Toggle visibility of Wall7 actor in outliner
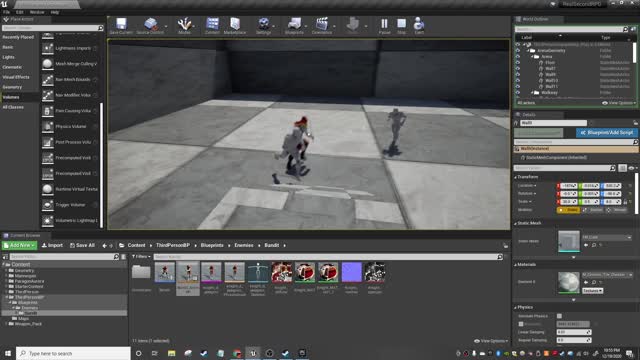The height and width of the screenshot is (360, 640). point(518,69)
